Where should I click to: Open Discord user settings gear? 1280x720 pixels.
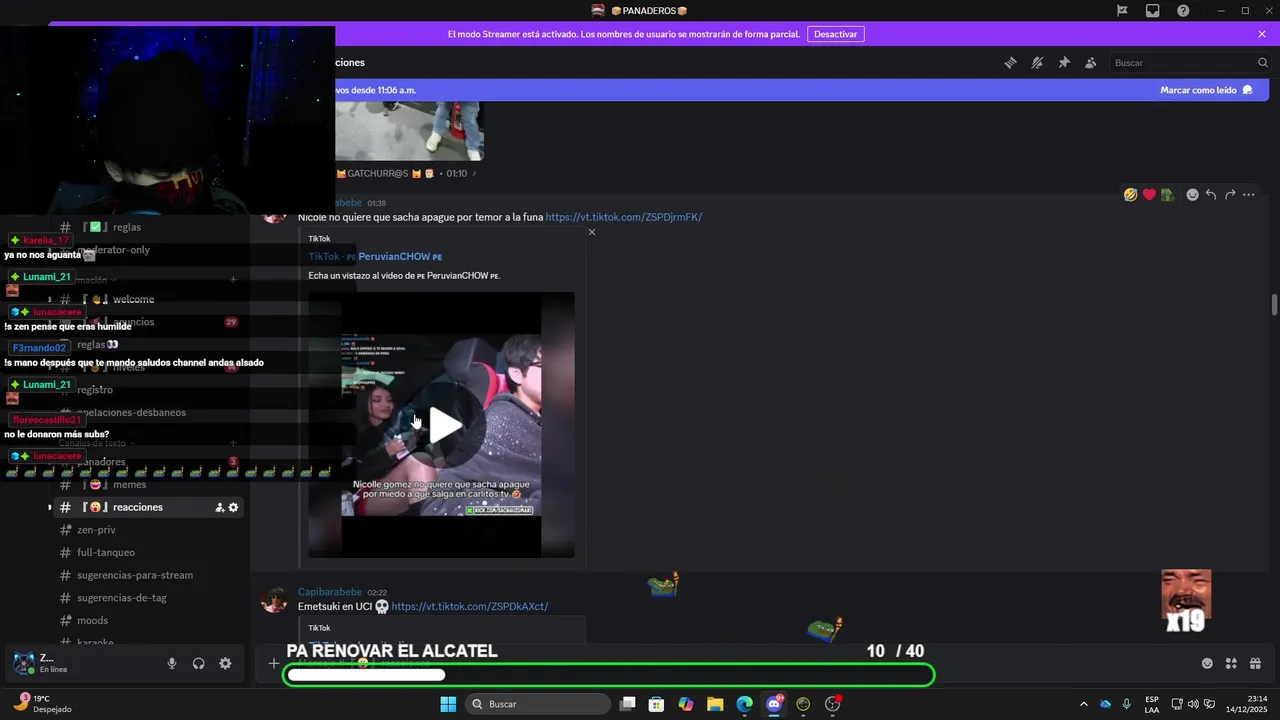(x=225, y=664)
